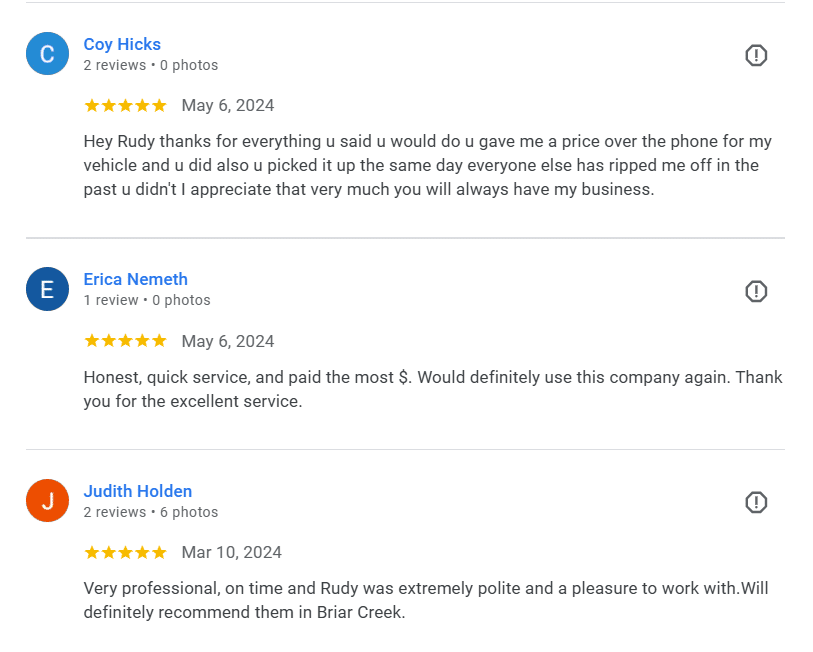Click the star rating on Erica Nemeth's review
813x652 pixels.
point(125,341)
